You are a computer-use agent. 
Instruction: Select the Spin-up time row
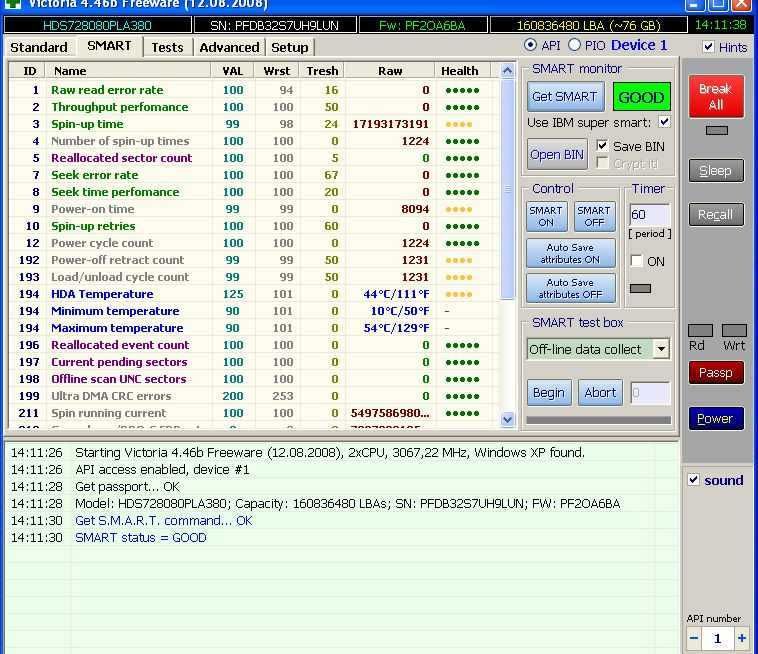254,124
